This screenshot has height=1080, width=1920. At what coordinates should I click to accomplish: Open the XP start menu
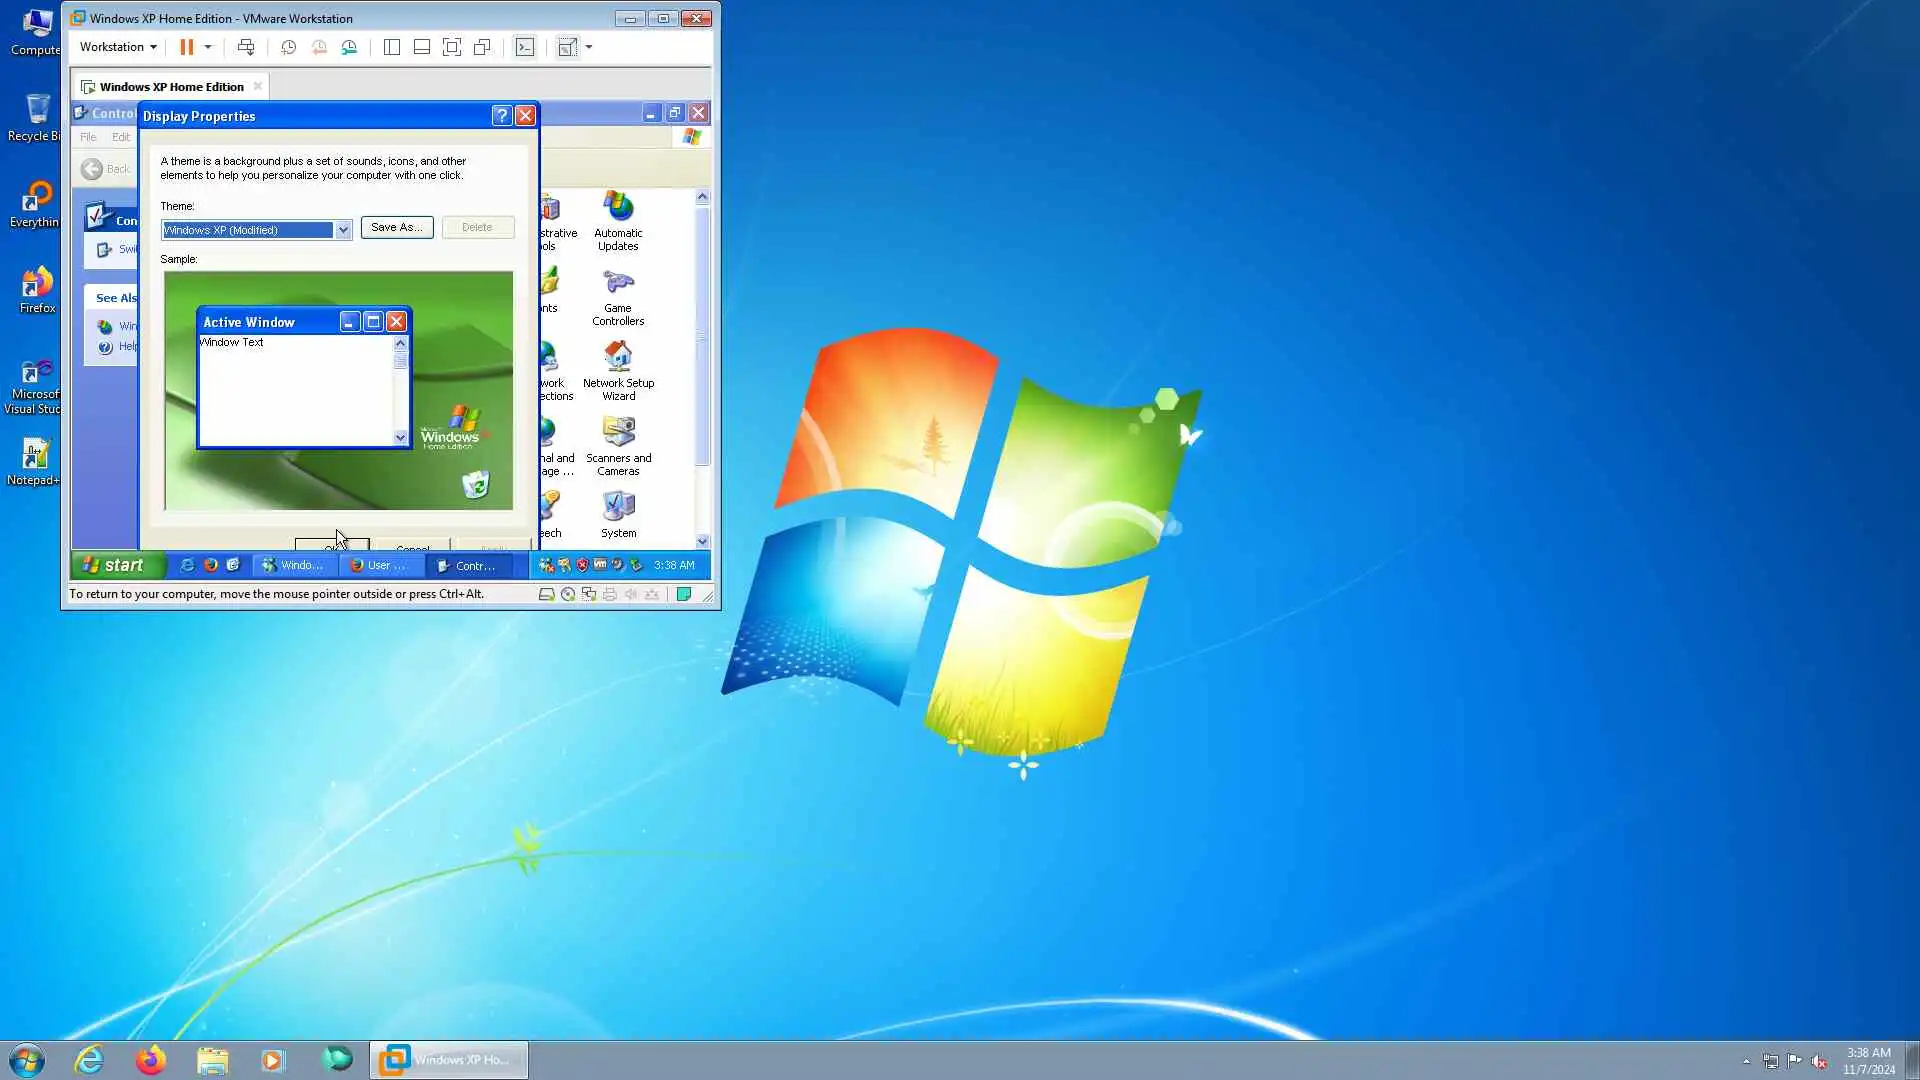[113, 565]
